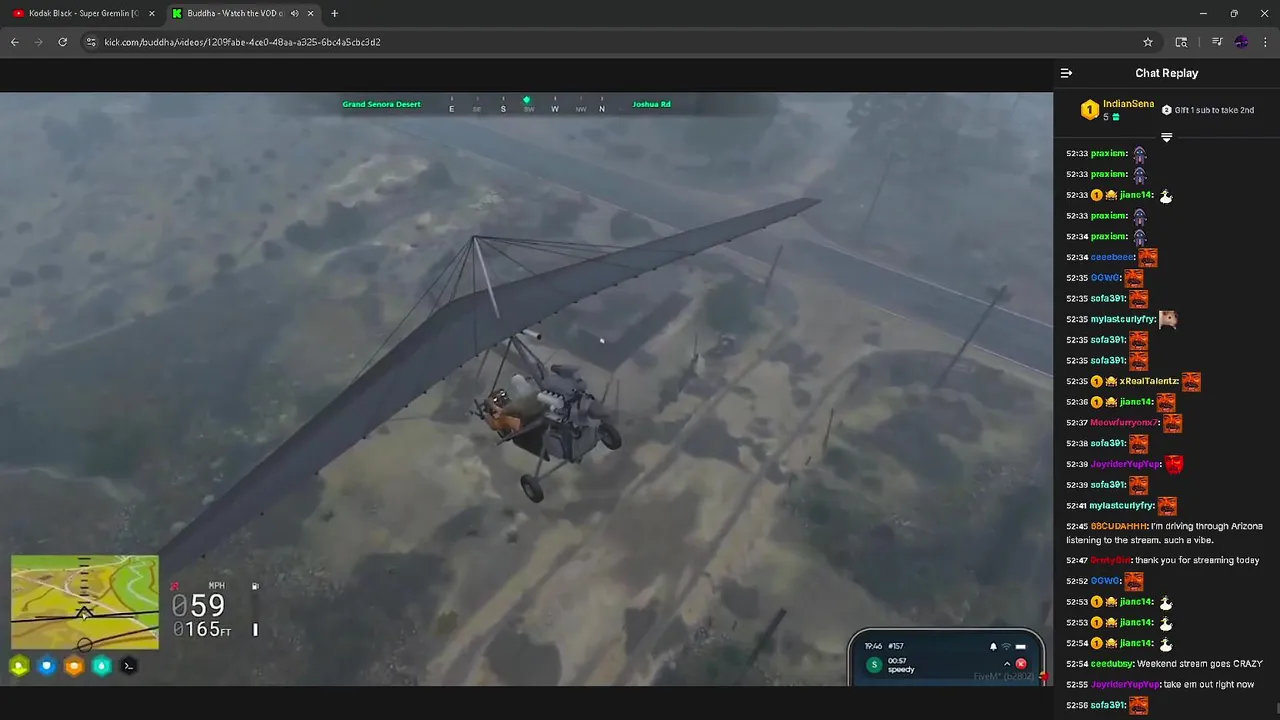Image resolution: width=1280 pixels, height=720 pixels.
Task: Click 'take em out right now' message
Action: [1207, 685]
